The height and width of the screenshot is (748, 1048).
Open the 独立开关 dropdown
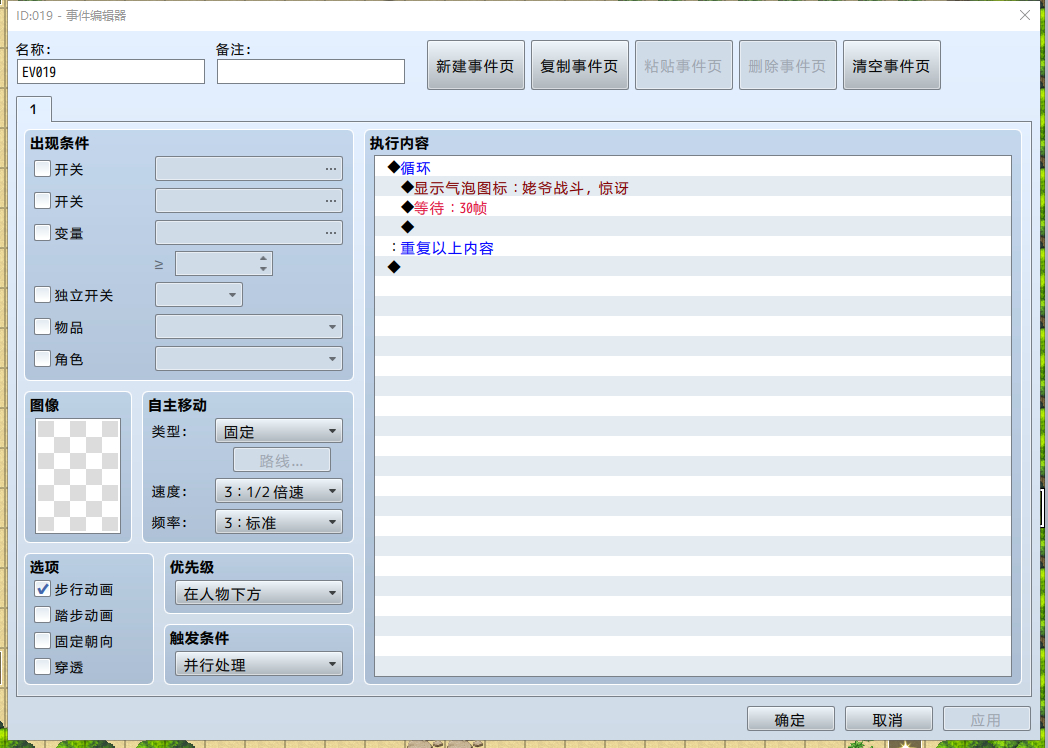click(x=199, y=295)
